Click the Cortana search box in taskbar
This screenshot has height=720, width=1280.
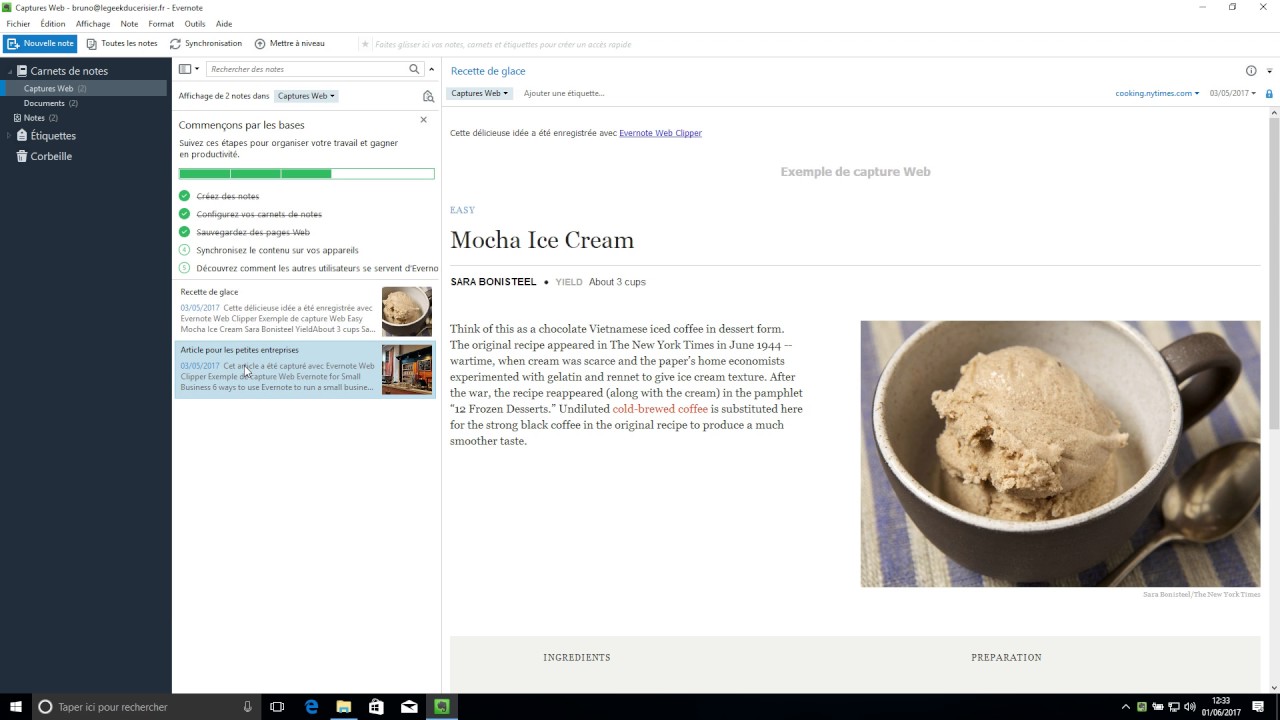tap(145, 707)
